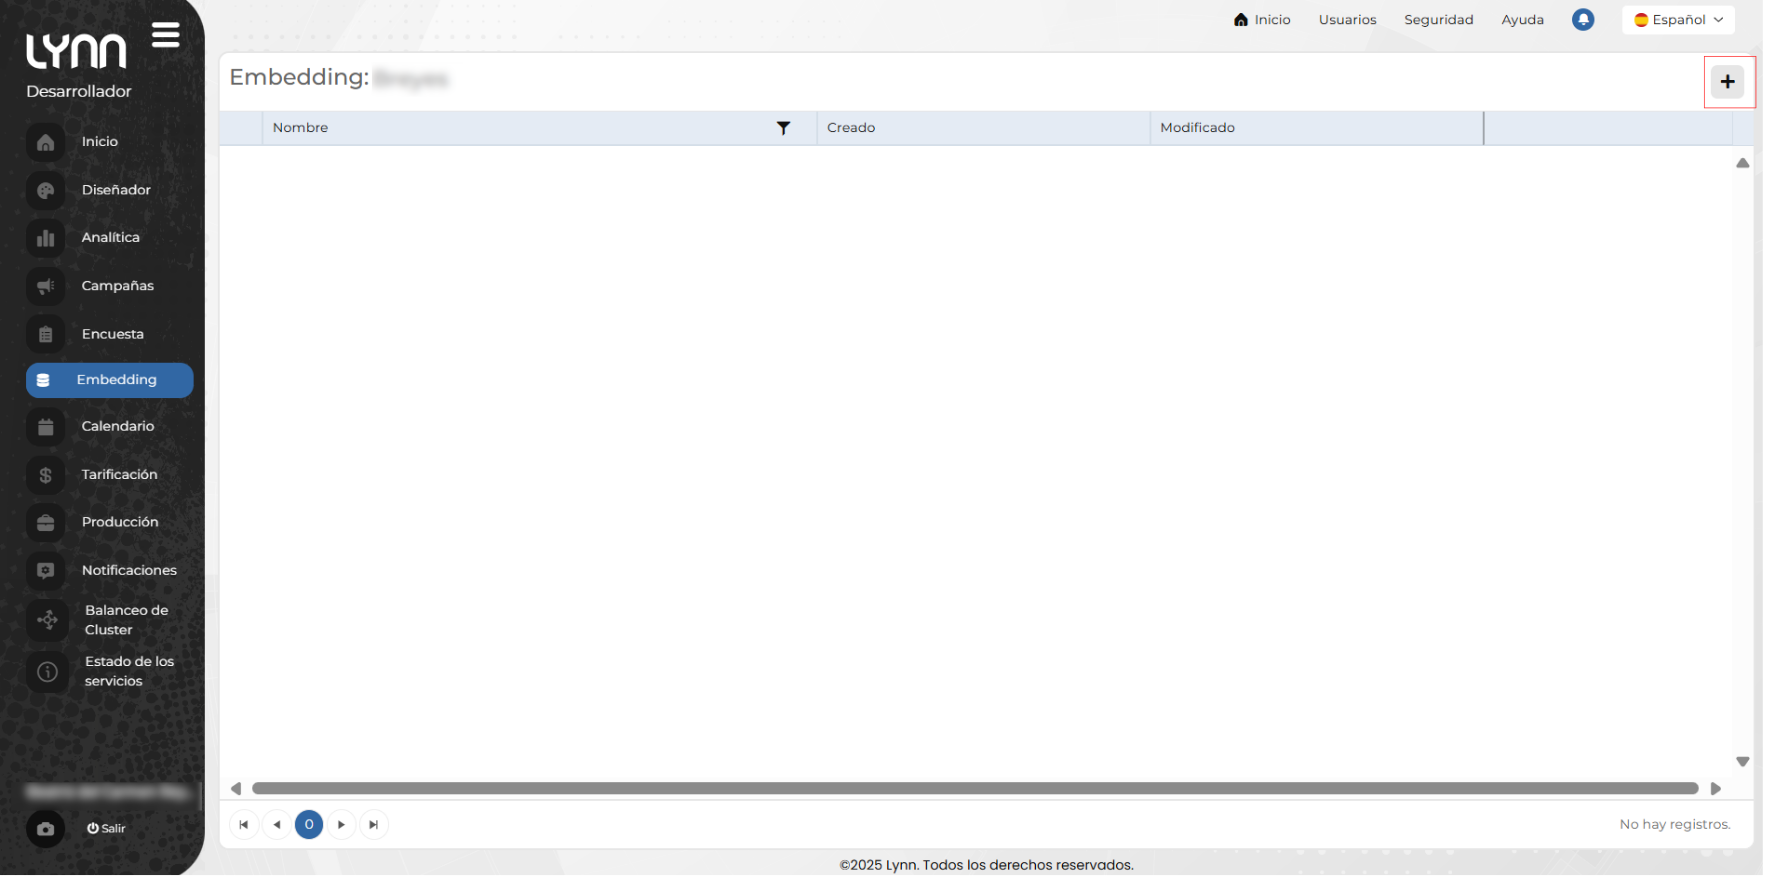The width and height of the screenshot is (1766, 878).
Task: Go to first page of results
Action: coord(244,825)
